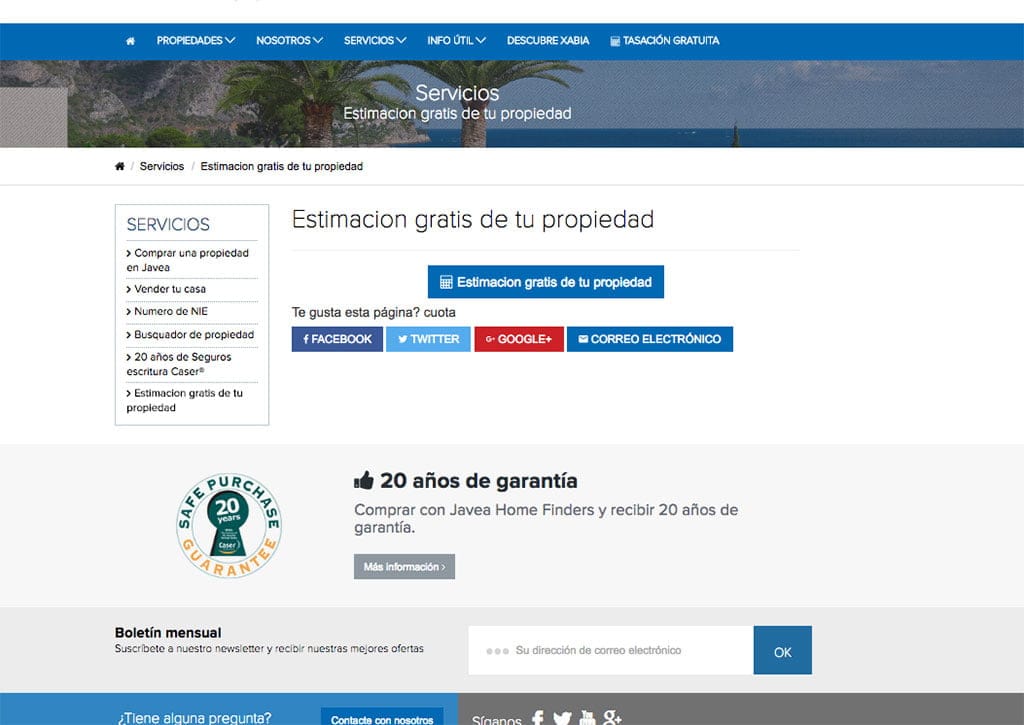
Task: Click the home icon in the breadcrumb trail
Action: pyautogui.click(x=119, y=166)
